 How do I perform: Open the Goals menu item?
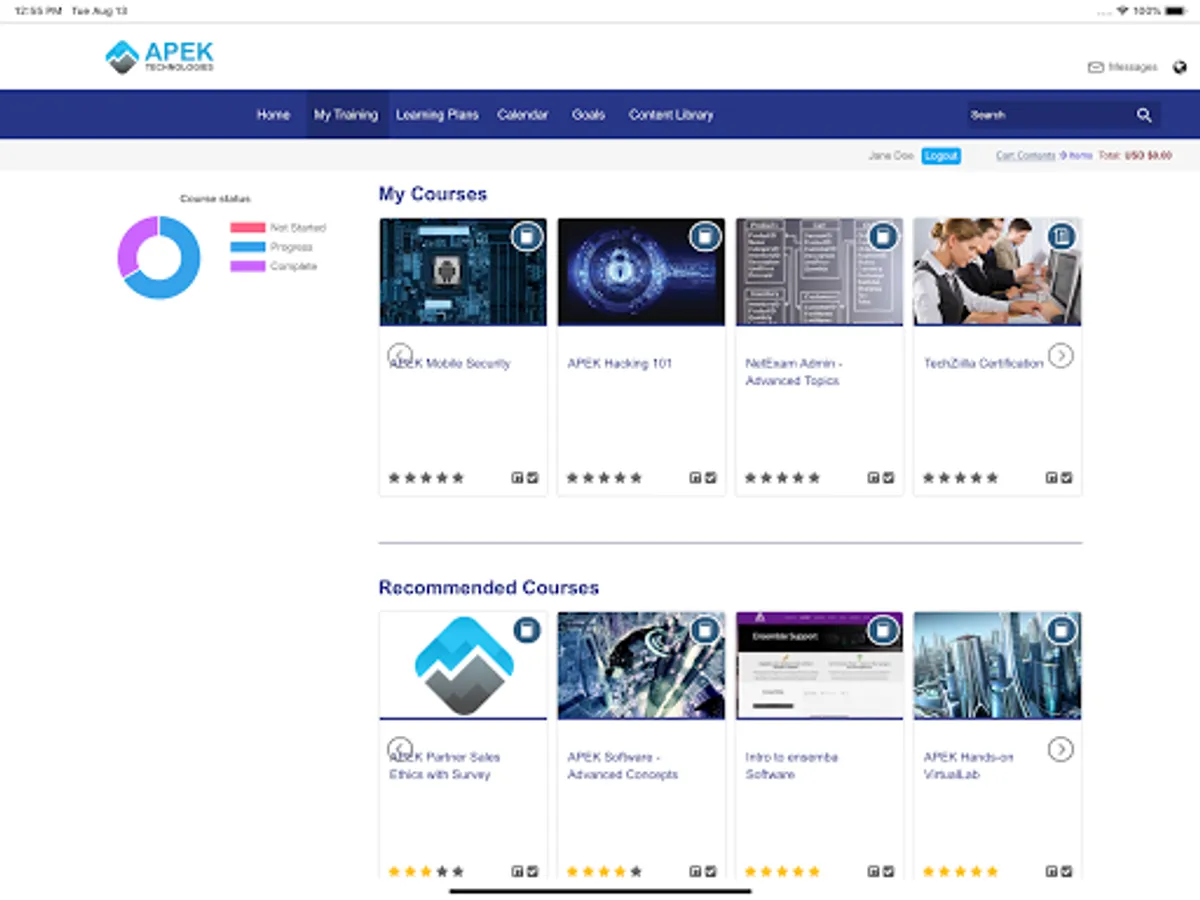click(588, 115)
